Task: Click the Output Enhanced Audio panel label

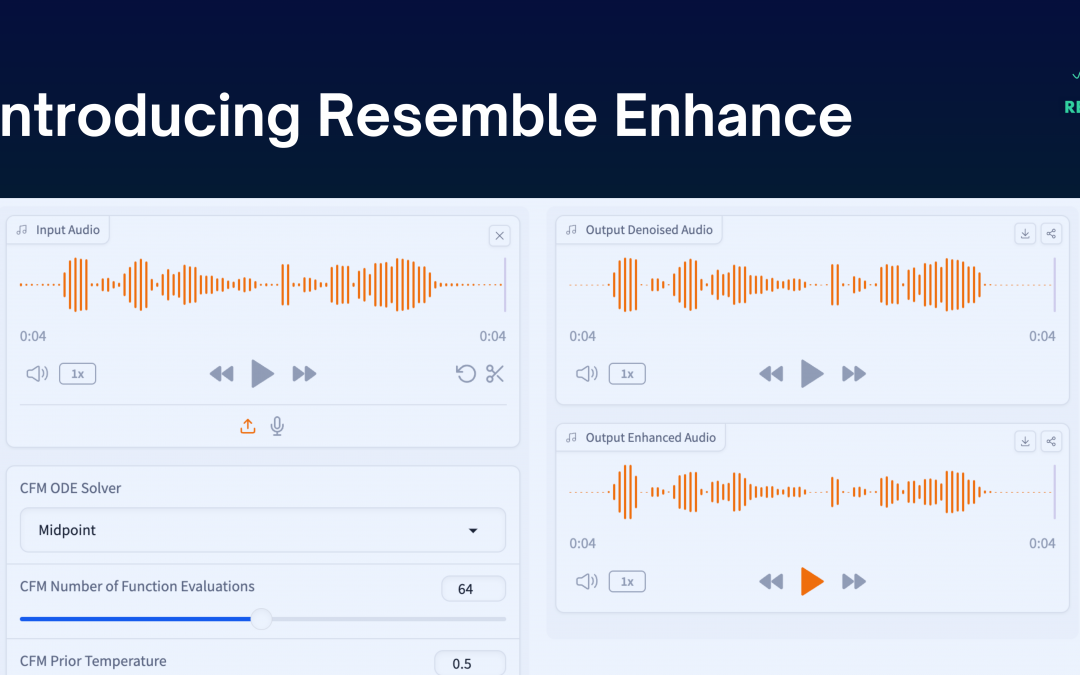Action: [x=650, y=437]
